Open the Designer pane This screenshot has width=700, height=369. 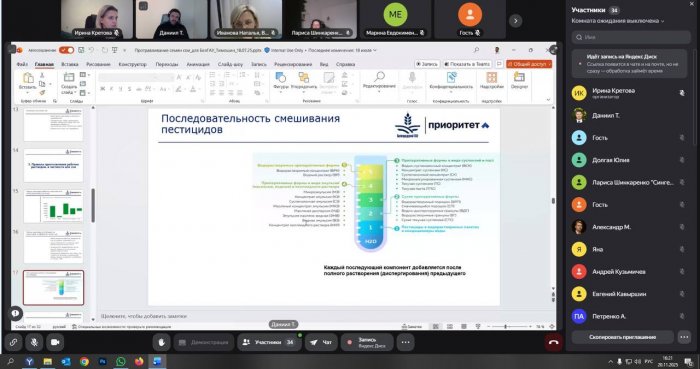(x=519, y=81)
